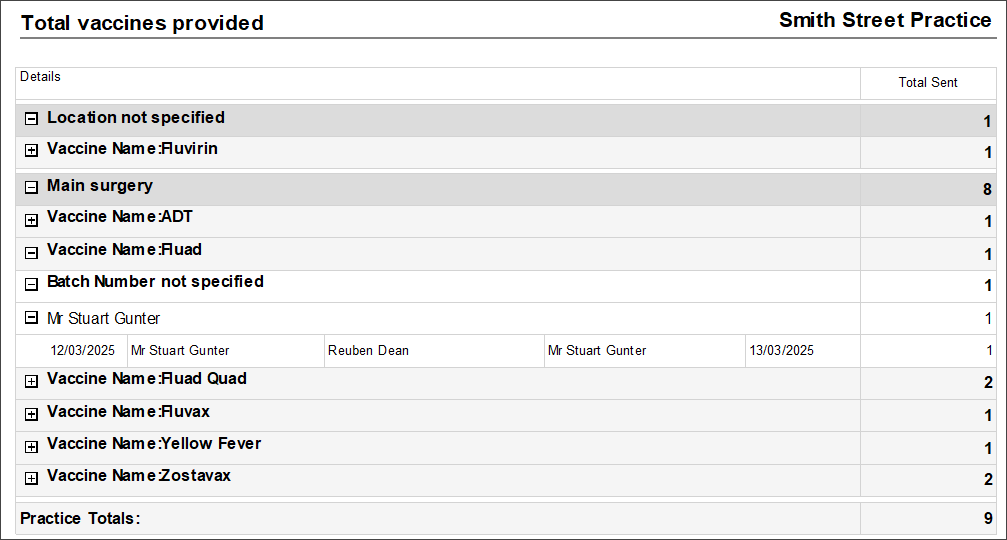Collapse the Main surgery group
The height and width of the screenshot is (540, 1007).
coord(31,187)
